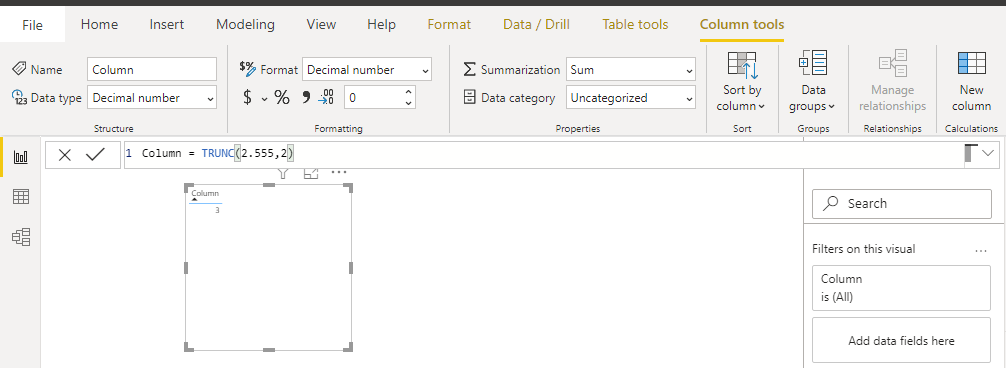Cancel the formula with X button
The width and height of the screenshot is (1006, 368).
click(65, 155)
